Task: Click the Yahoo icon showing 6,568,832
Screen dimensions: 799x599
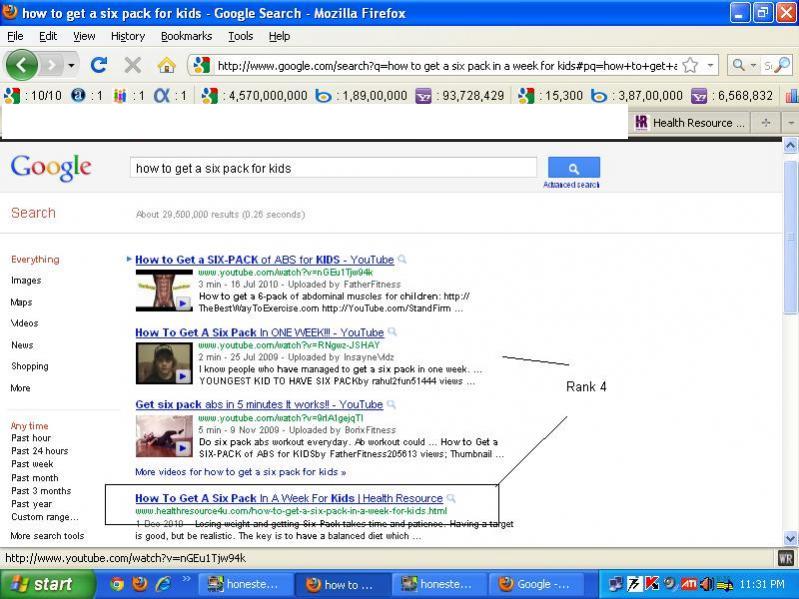Action: [x=699, y=96]
